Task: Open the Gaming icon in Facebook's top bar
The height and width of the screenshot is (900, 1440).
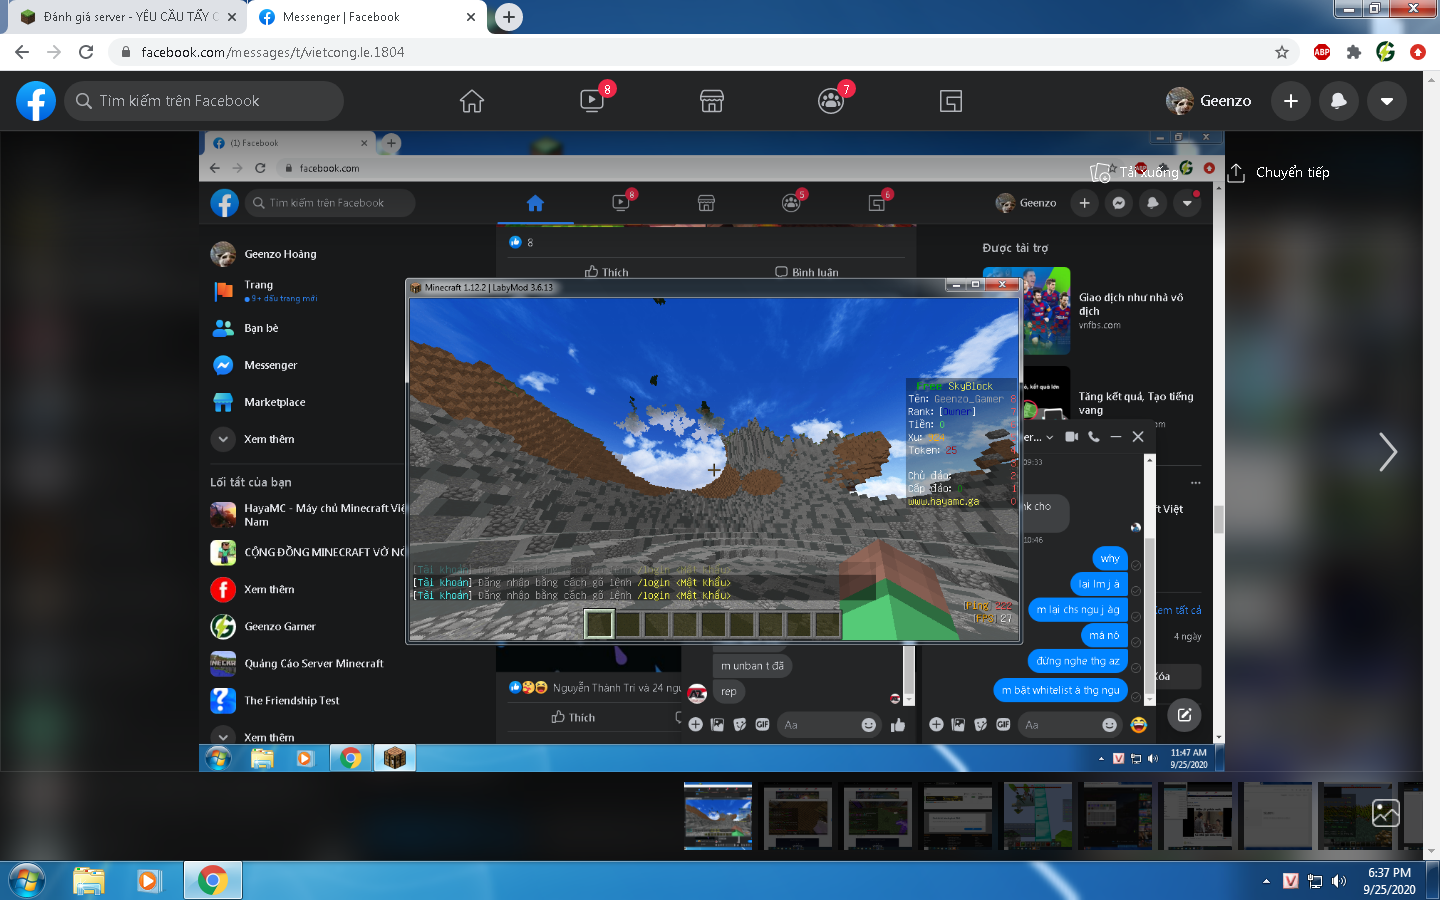Action: pos(951,101)
